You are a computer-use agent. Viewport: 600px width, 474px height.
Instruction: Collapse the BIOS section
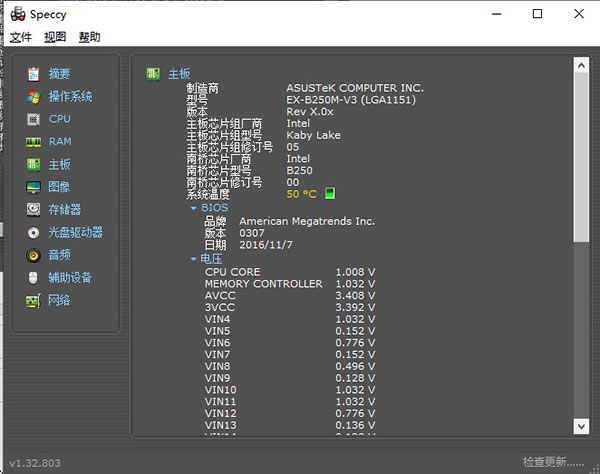194,208
